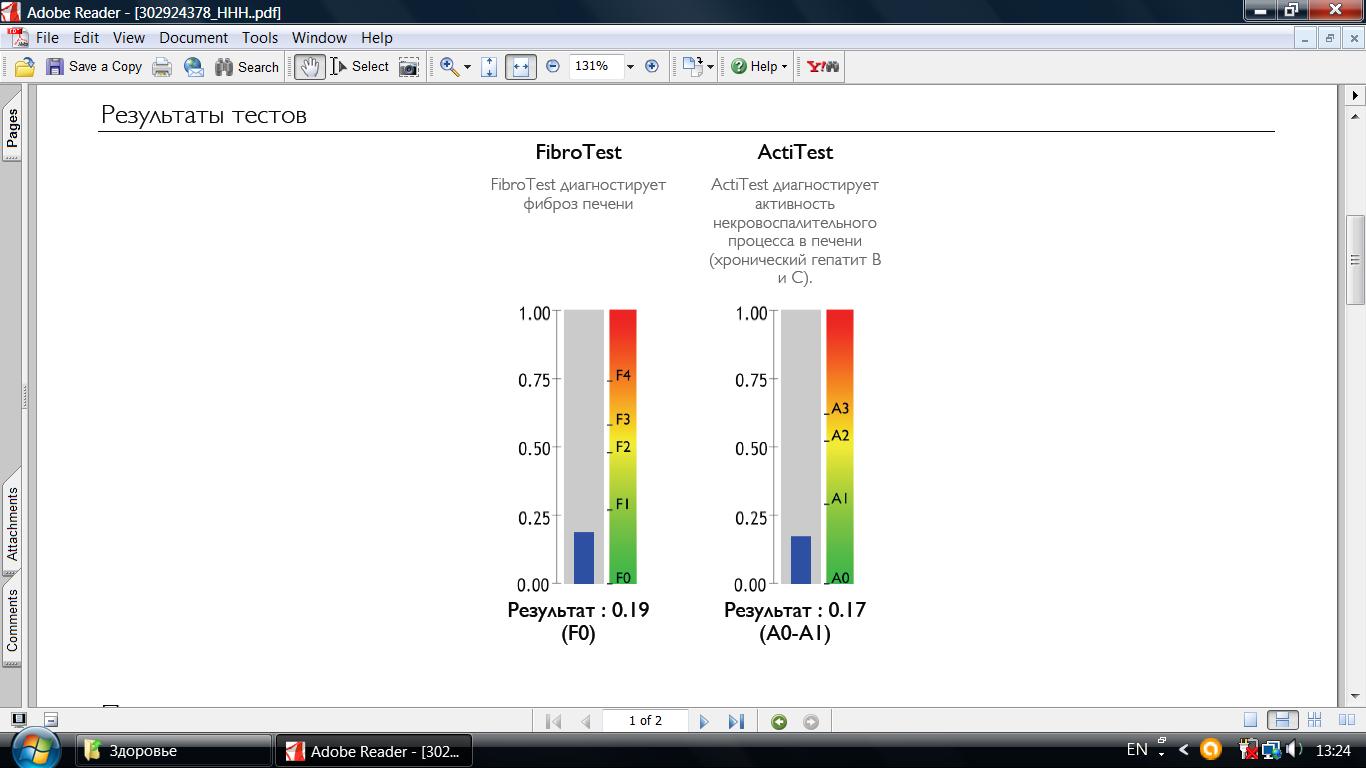Image resolution: width=1366 pixels, height=768 pixels.
Task: Click the Rotate view page icon
Action: coord(693,67)
